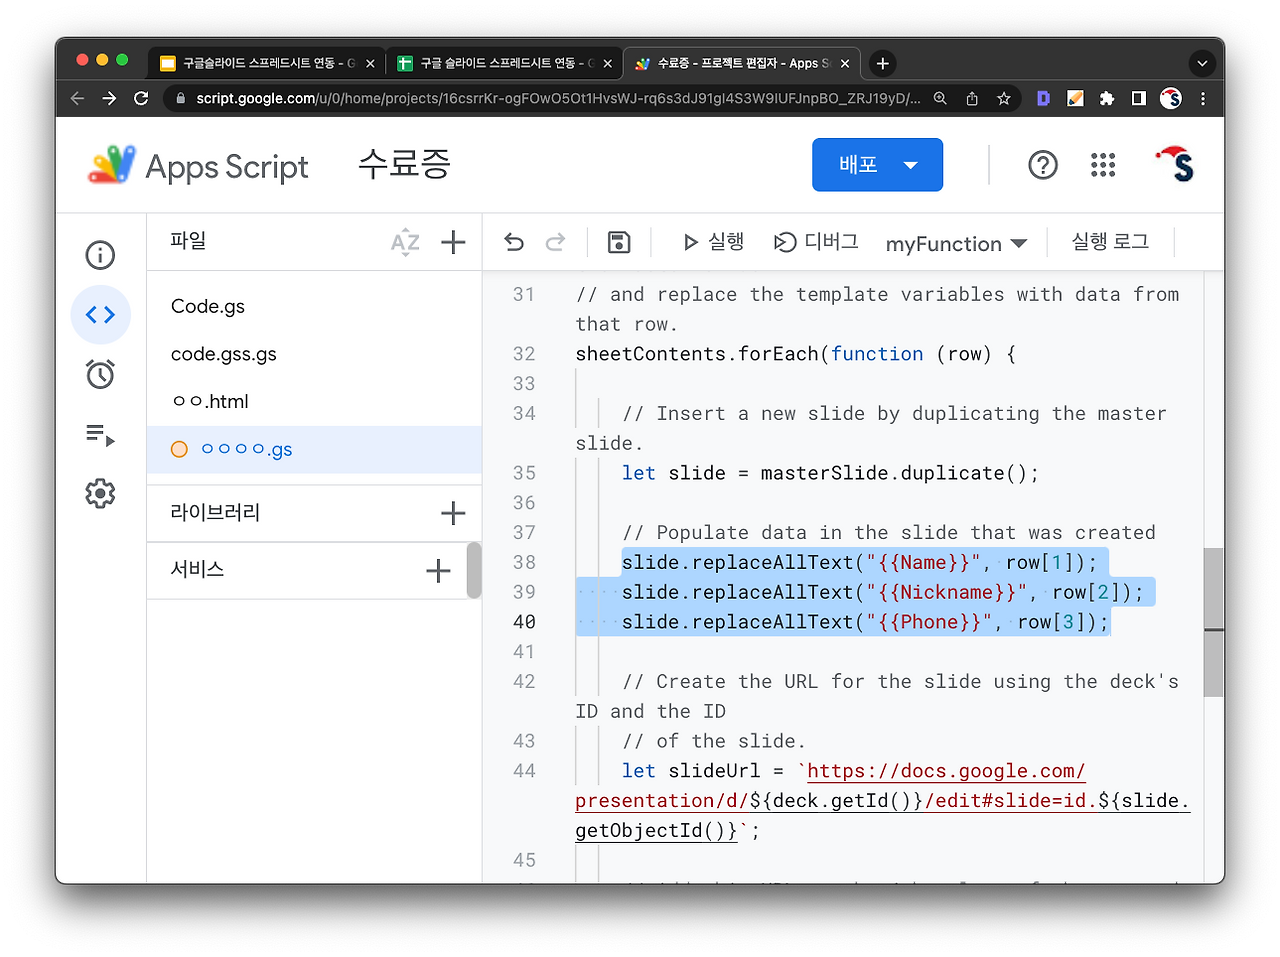Click line number 40 in gutter

click(x=524, y=622)
